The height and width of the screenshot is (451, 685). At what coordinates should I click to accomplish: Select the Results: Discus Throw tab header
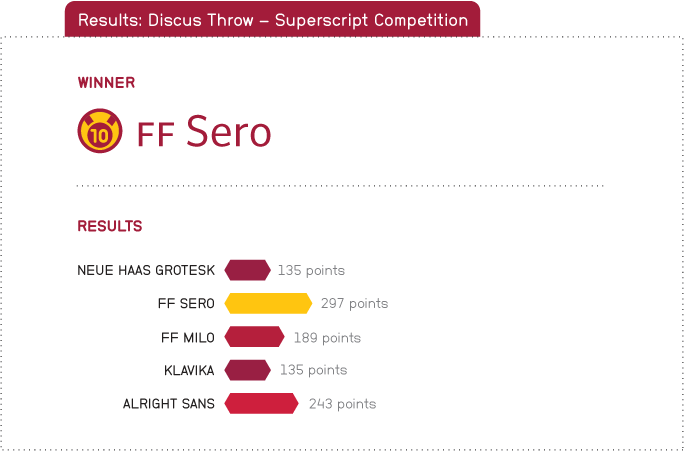pos(273,20)
